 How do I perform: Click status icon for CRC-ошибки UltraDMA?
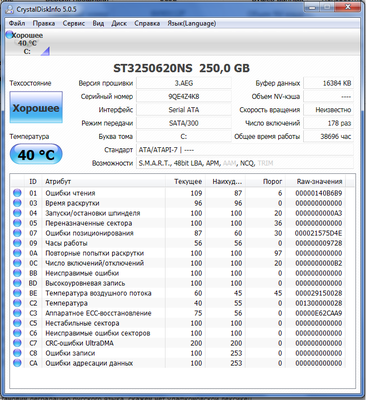pyautogui.click(x=17, y=343)
